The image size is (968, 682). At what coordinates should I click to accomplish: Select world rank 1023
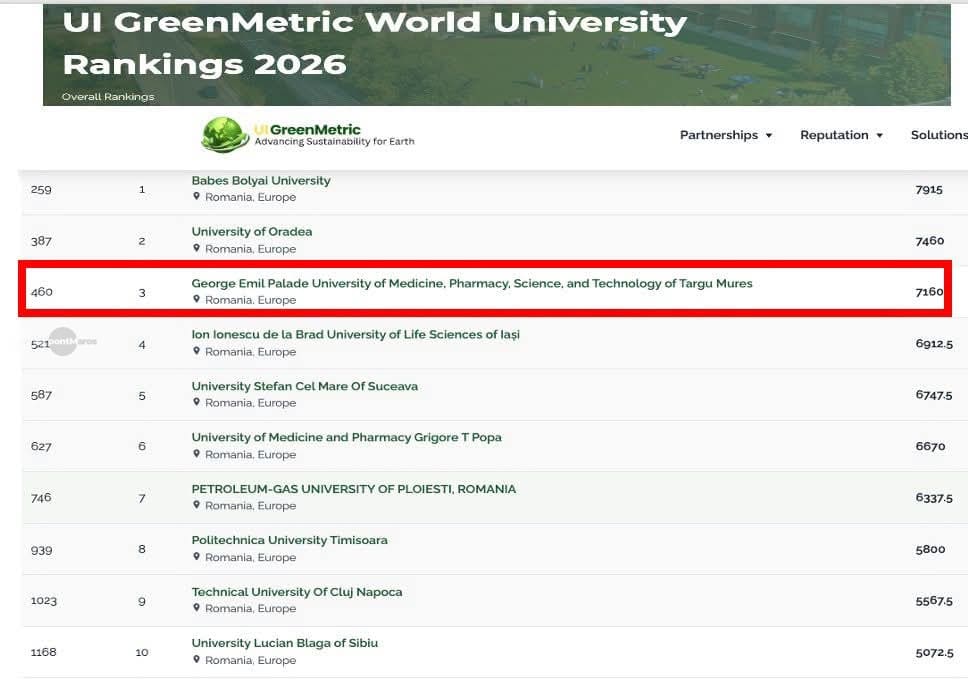[44, 601]
